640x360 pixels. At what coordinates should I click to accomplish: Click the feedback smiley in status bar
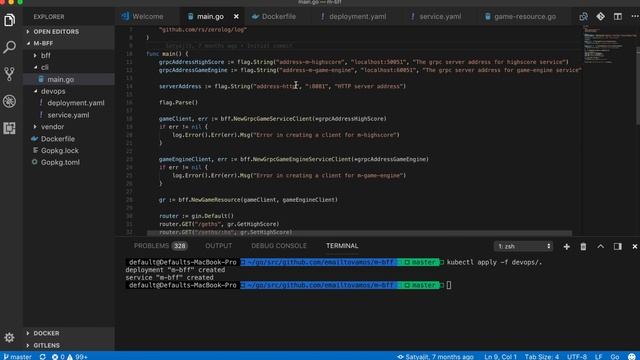point(632,357)
